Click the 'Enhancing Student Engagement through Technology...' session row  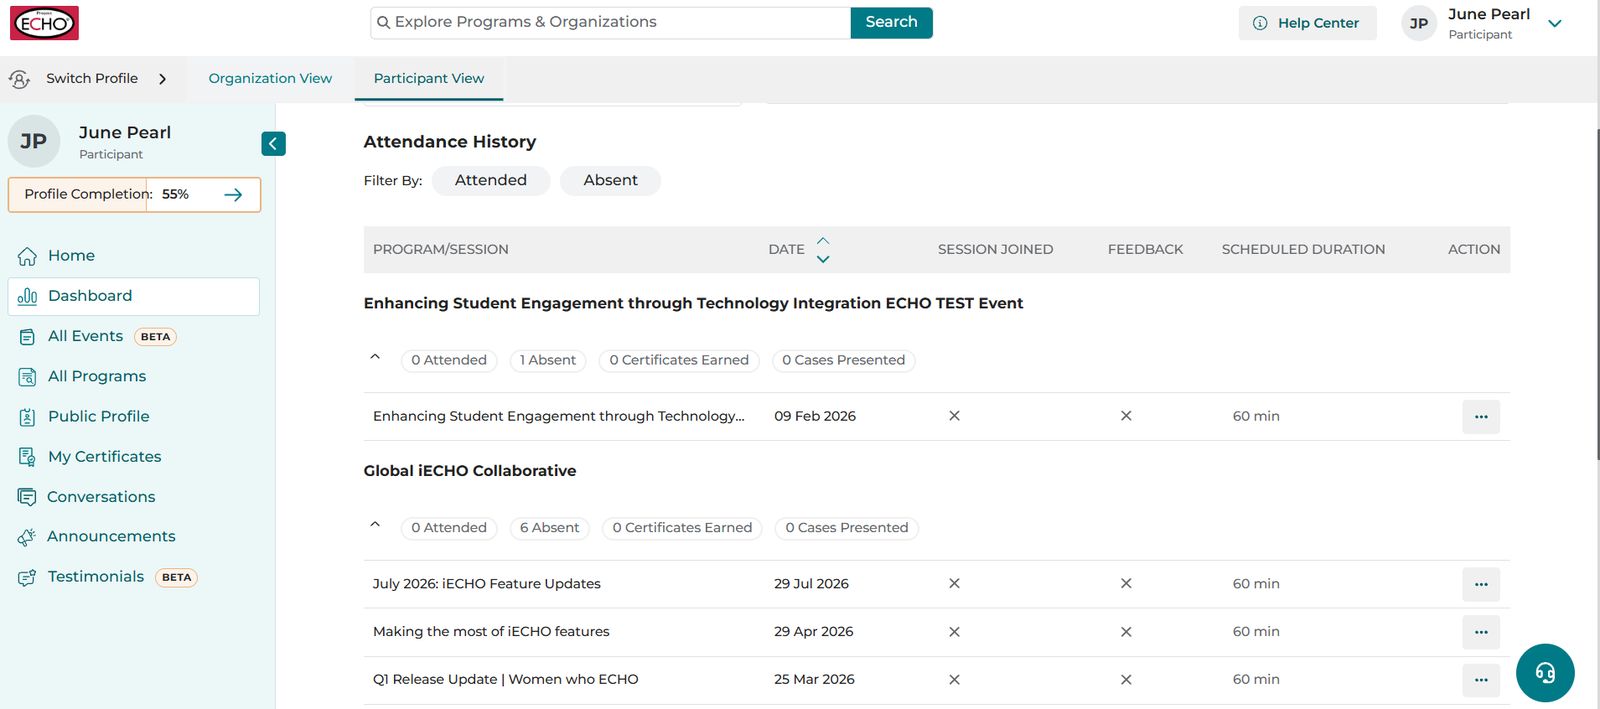point(559,417)
